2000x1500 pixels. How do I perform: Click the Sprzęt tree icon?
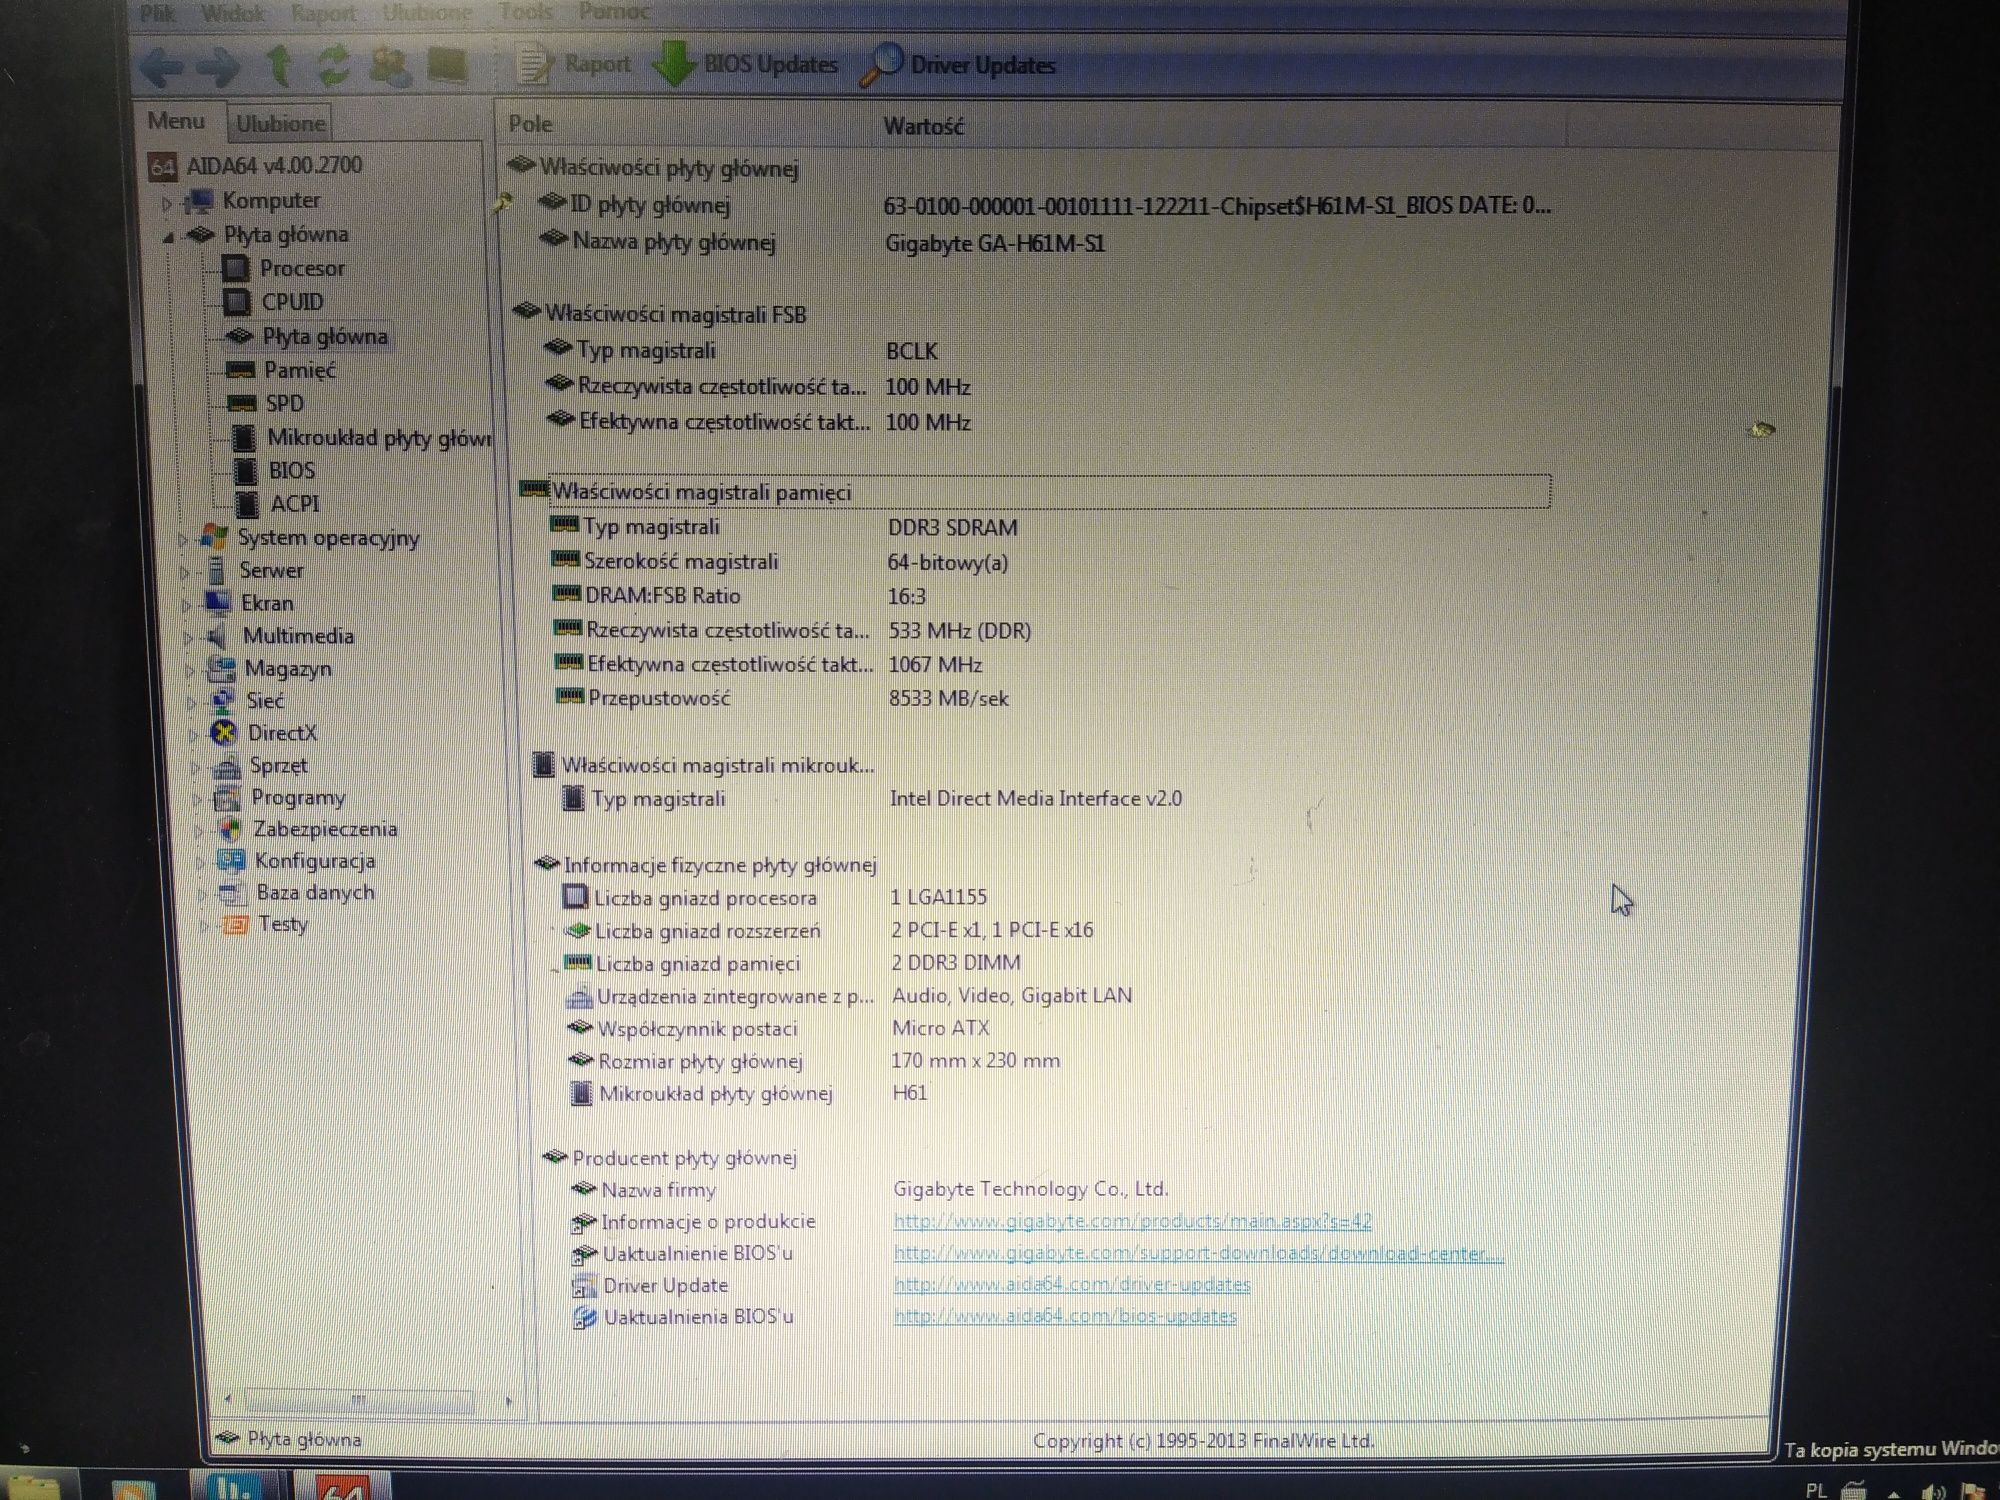coord(226,766)
